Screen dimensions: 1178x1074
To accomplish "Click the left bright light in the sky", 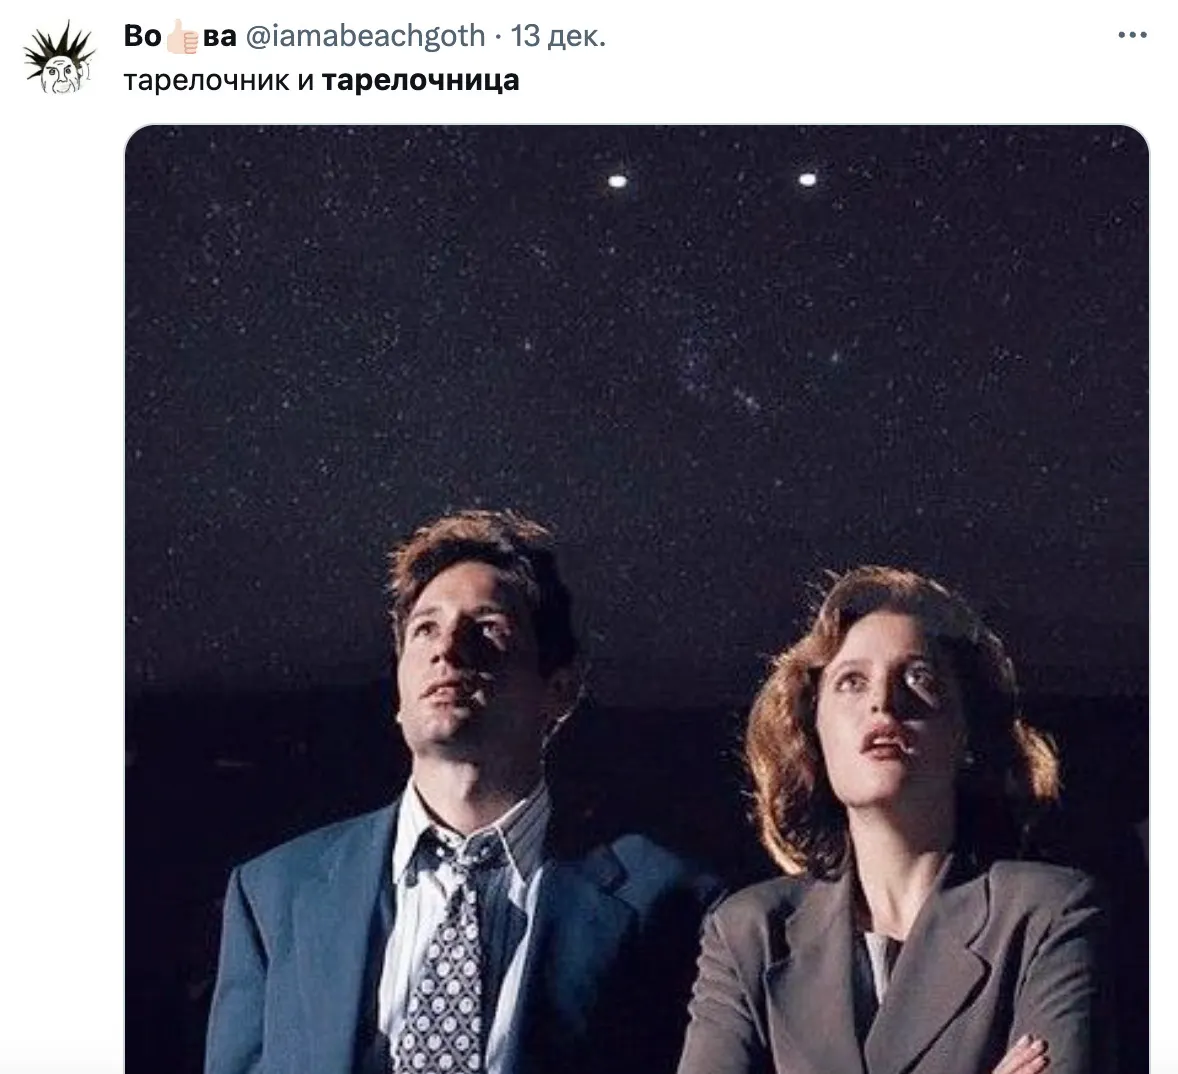I will pyautogui.click(x=617, y=181).
